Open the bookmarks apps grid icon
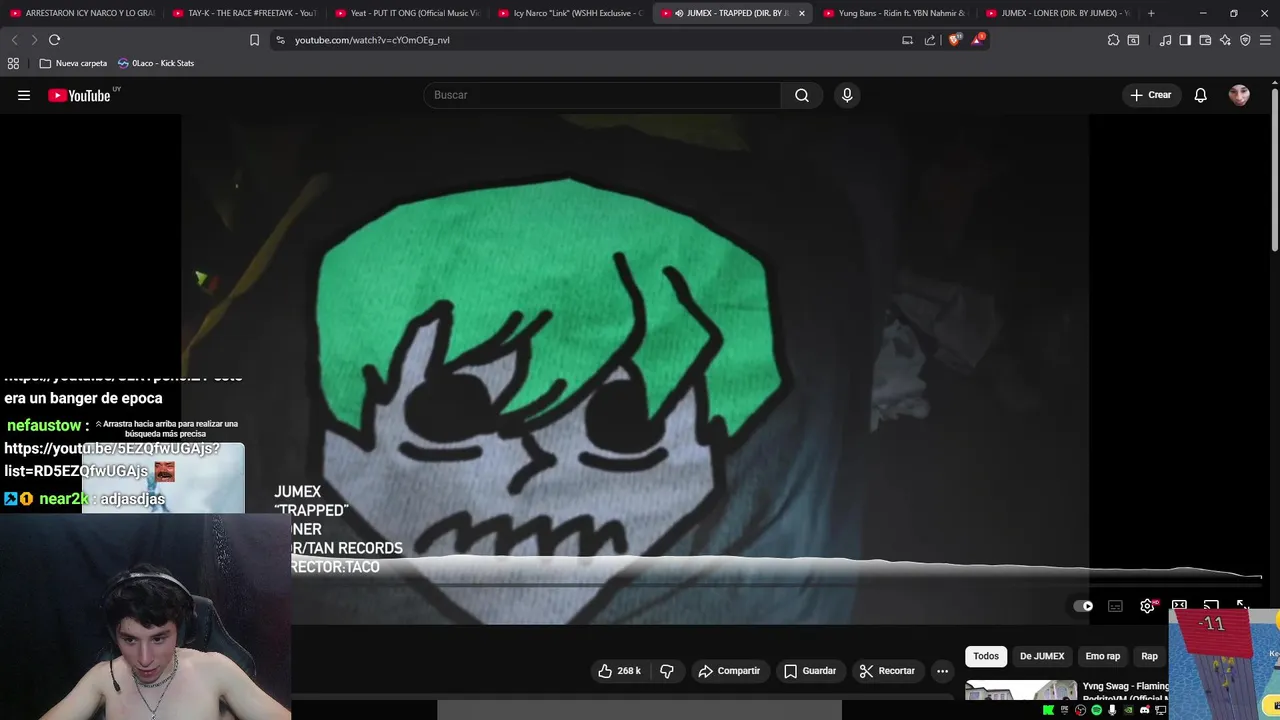Image resolution: width=1280 pixels, height=720 pixels. (13, 63)
